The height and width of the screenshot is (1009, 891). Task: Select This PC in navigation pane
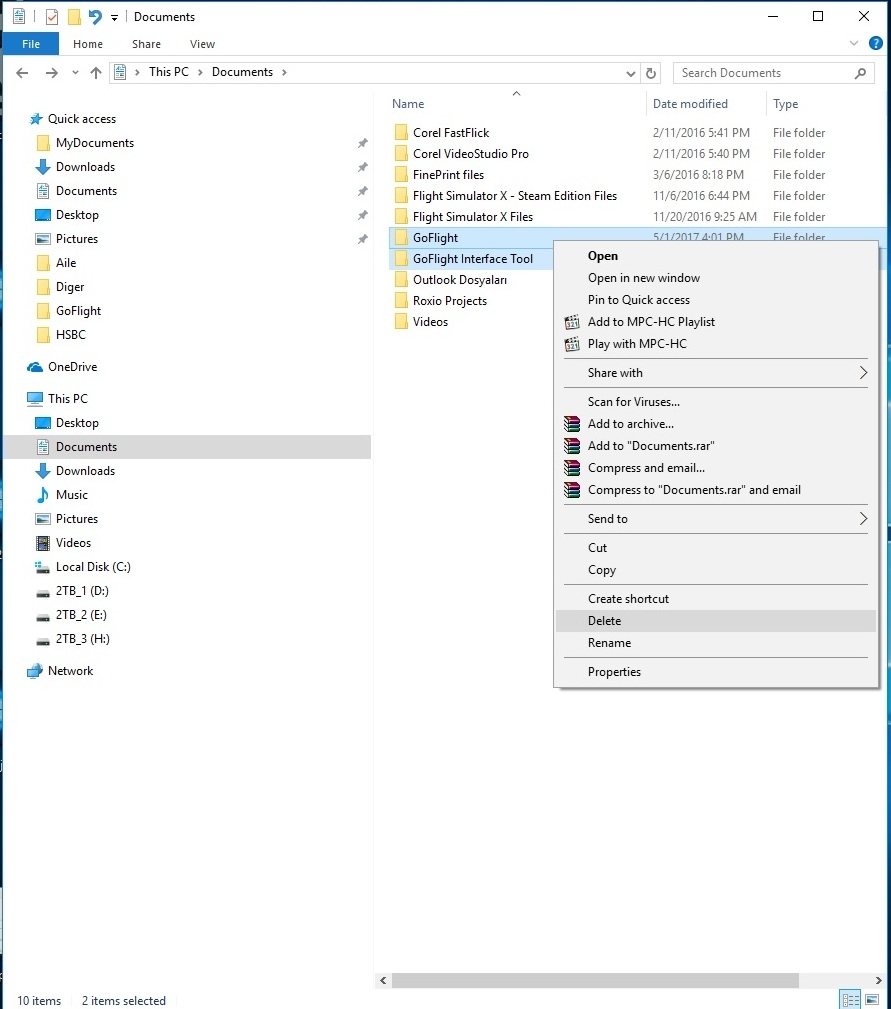(x=68, y=399)
